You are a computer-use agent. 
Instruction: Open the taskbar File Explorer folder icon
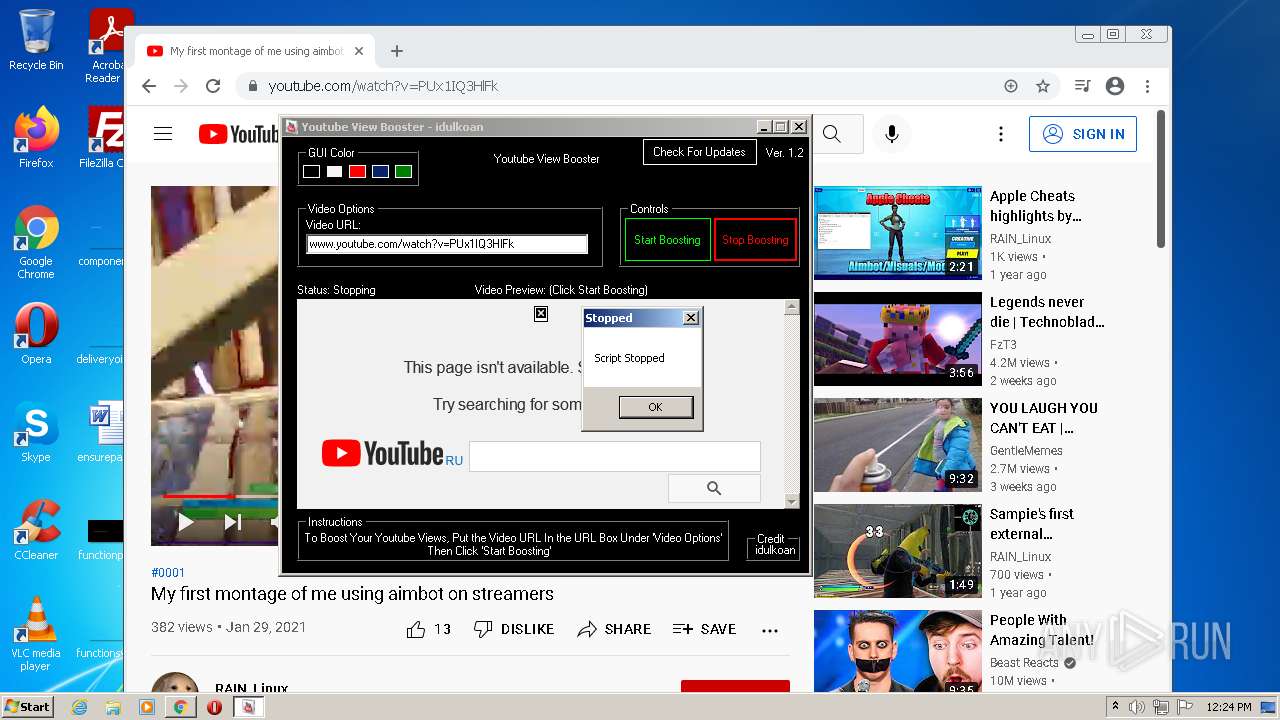pyautogui.click(x=113, y=707)
